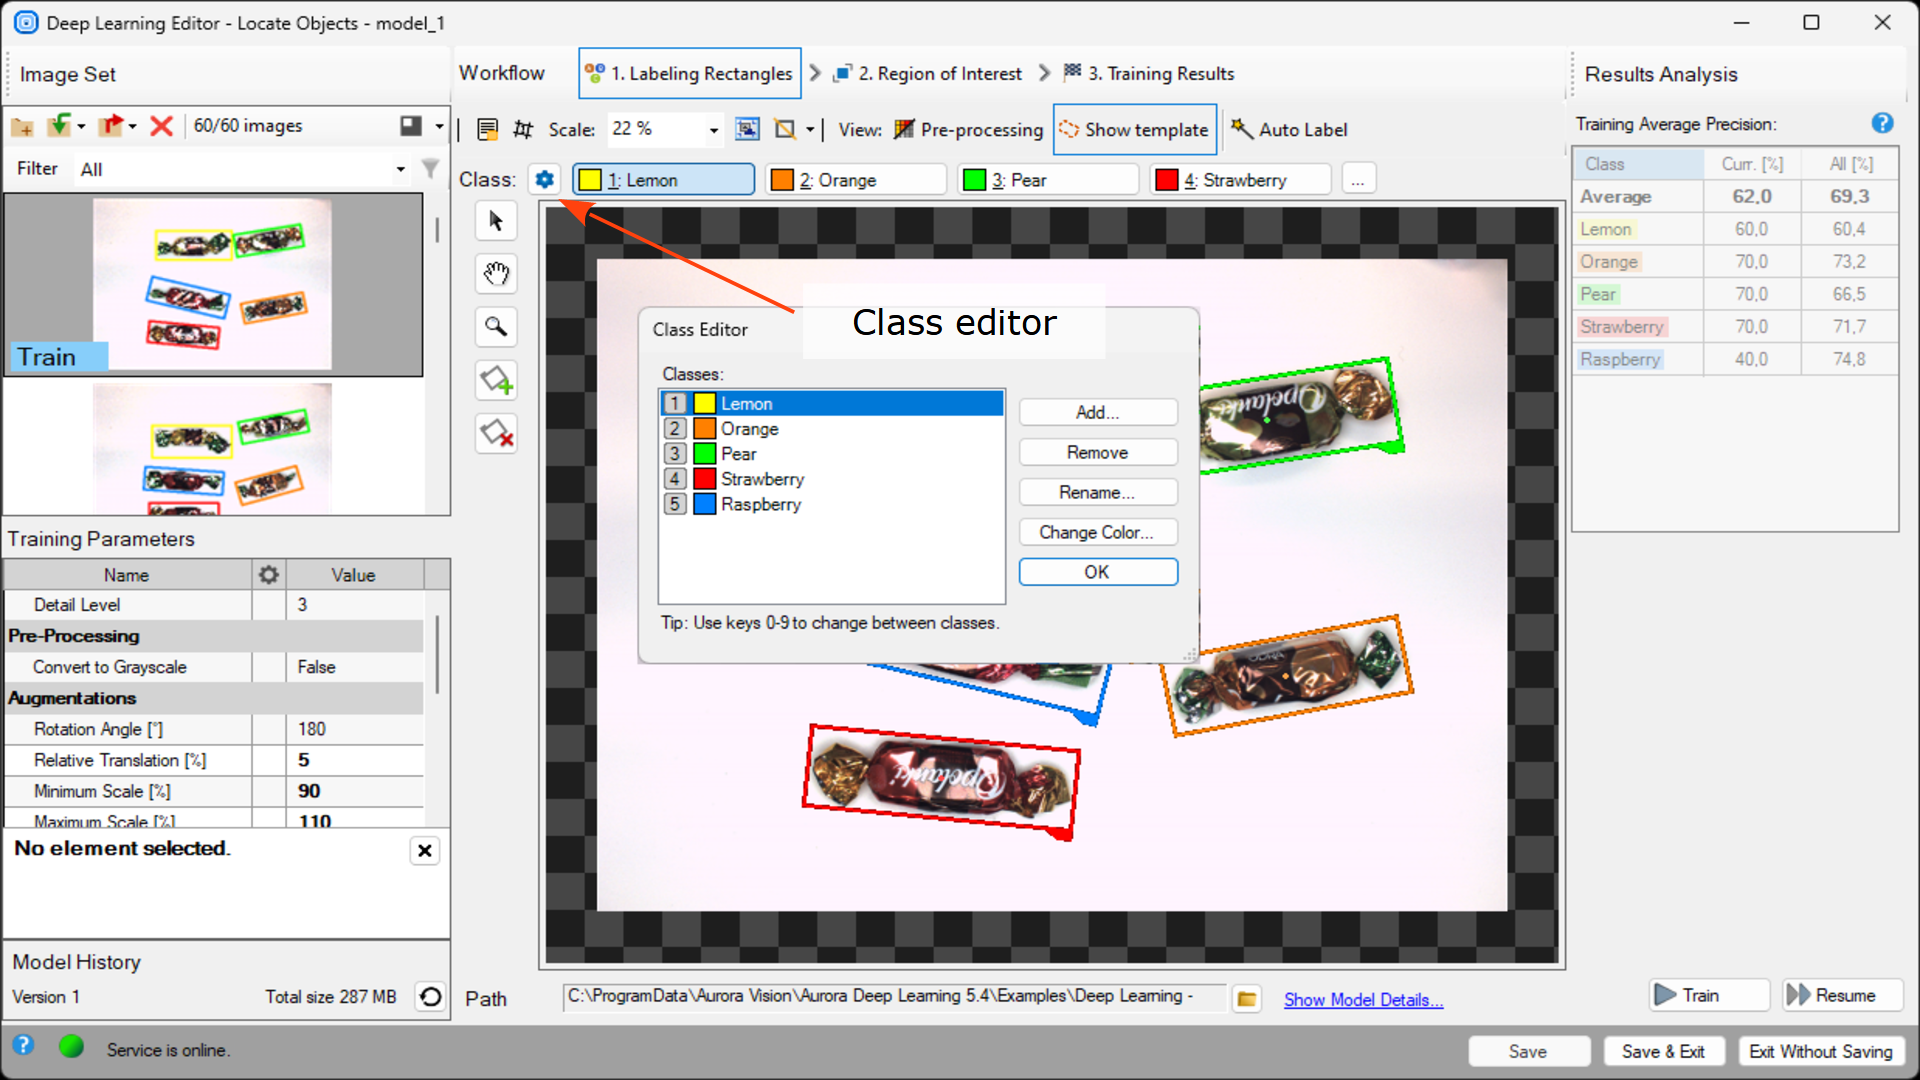Go to Region of Interest step
The width and height of the screenshot is (1920, 1080).
coord(927,74)
